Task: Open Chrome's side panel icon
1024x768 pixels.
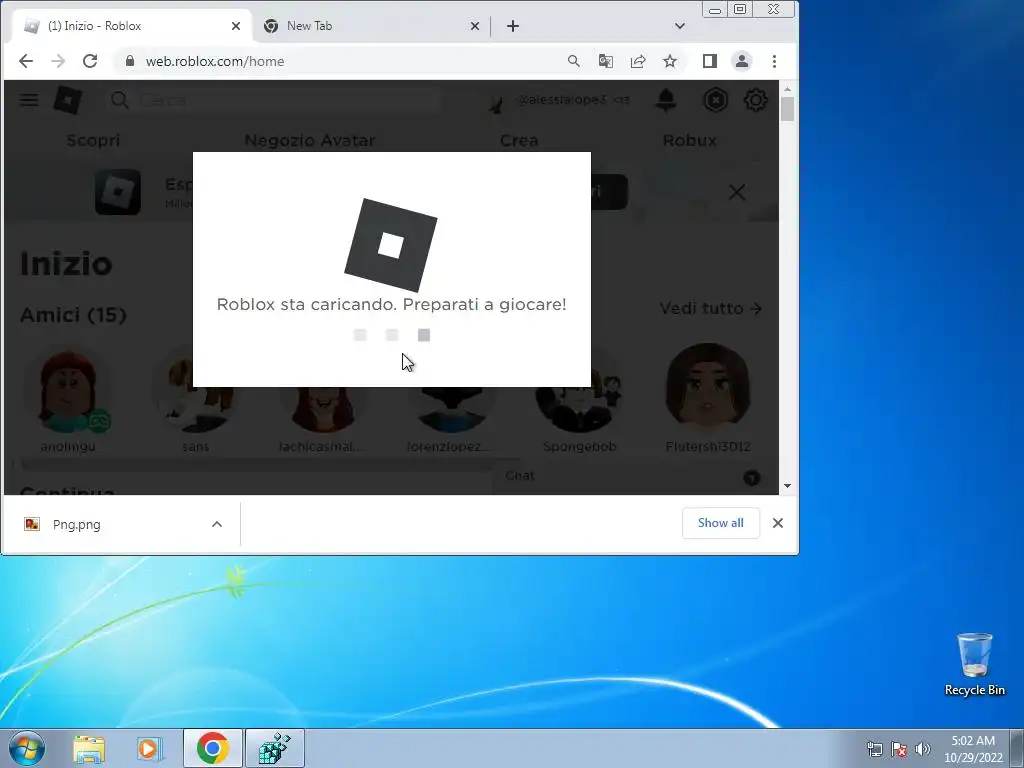Action: click(710, 61)
